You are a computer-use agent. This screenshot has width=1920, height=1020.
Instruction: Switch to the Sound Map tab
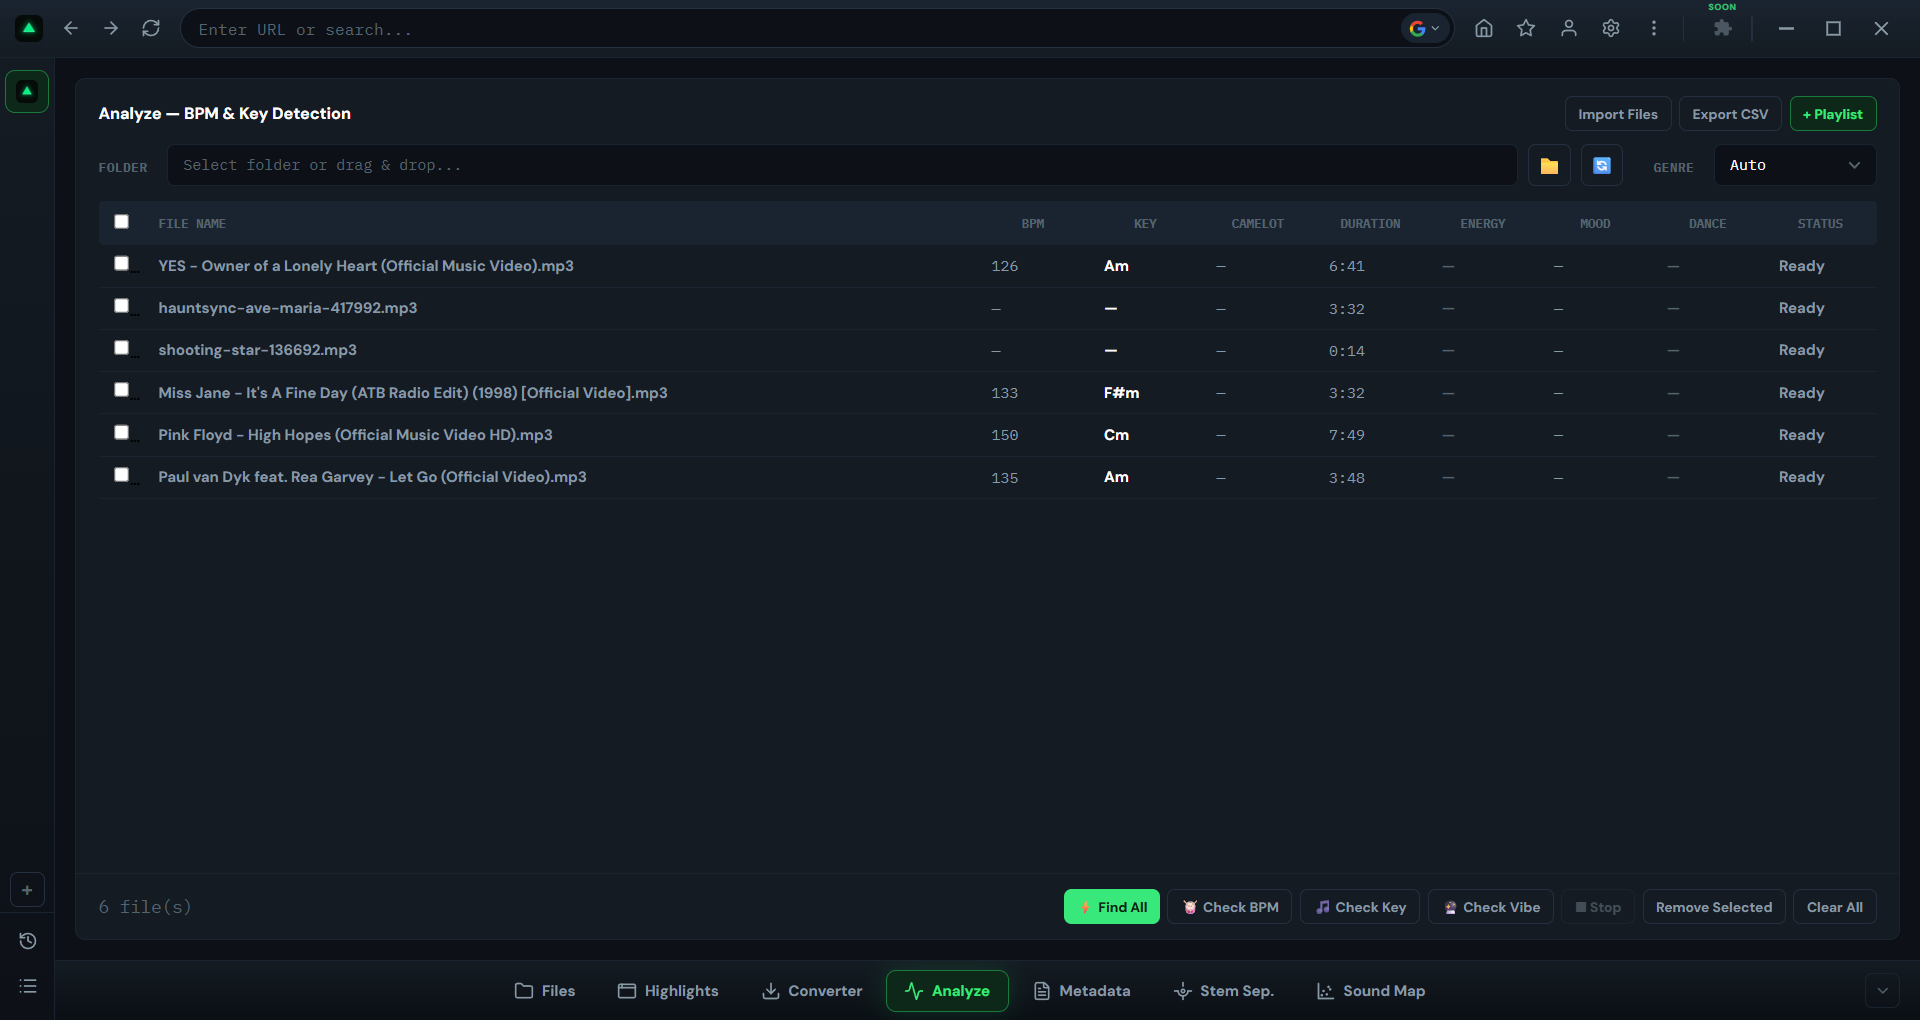(1371, 991)
